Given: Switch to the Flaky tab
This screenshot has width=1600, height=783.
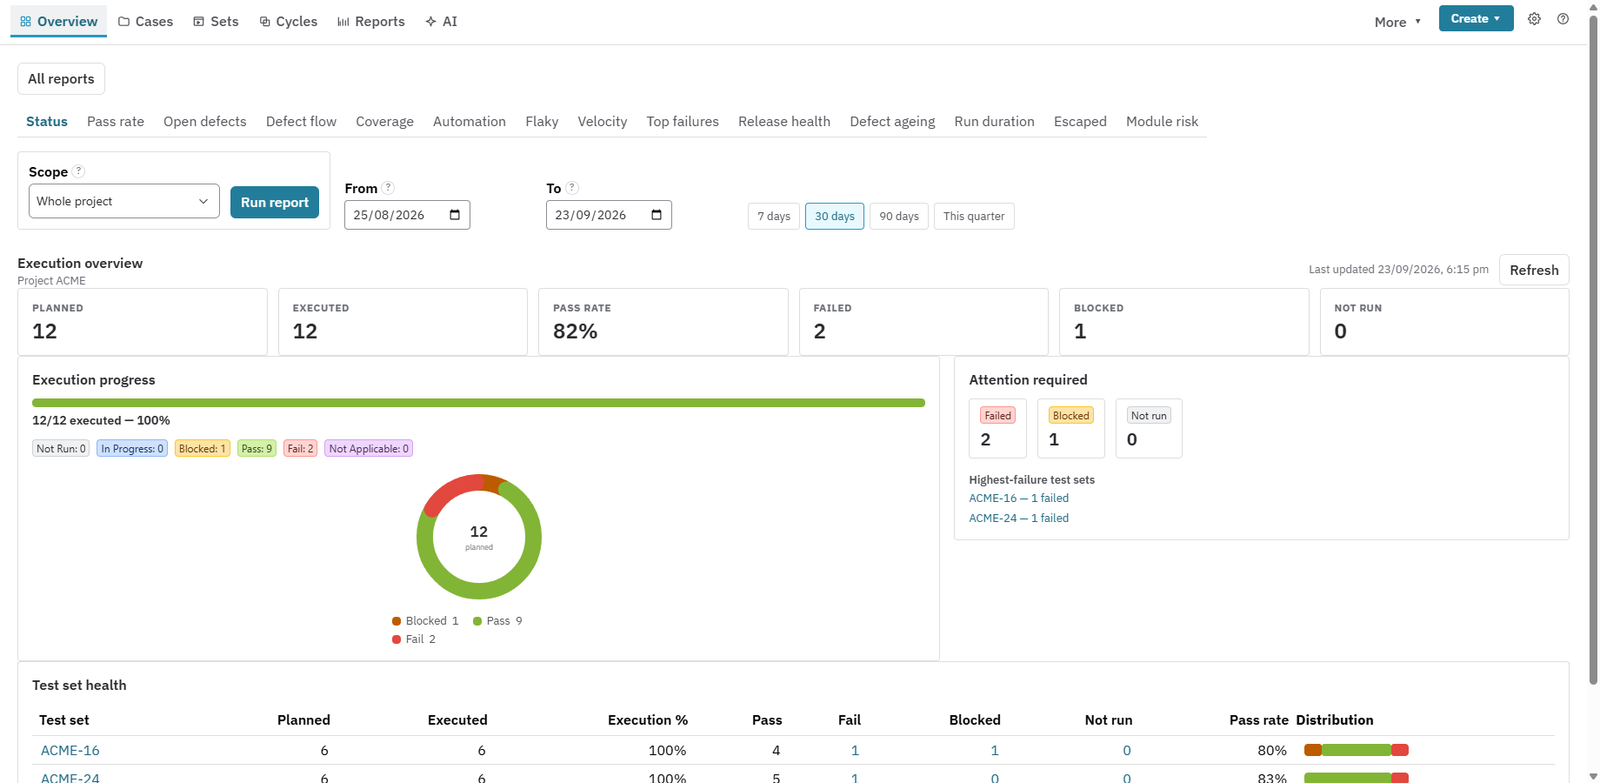Looking at the screenshot, I should 542,121.
